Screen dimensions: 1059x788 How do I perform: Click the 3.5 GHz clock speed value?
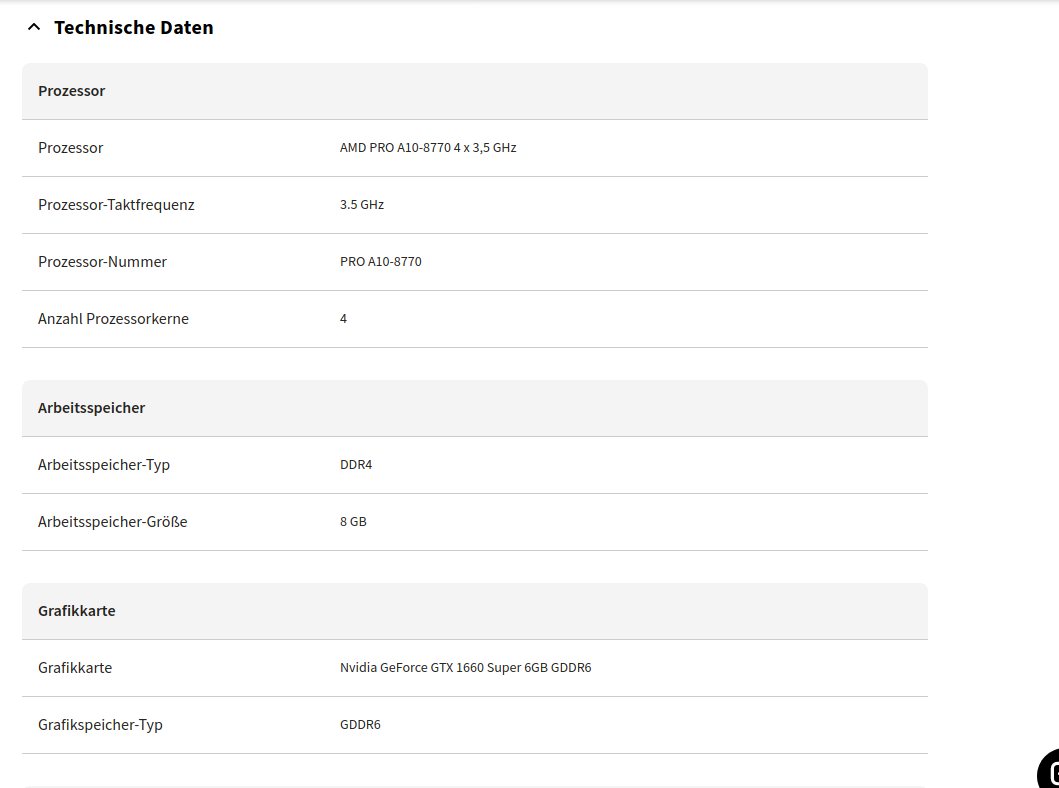tap(362, 205)
